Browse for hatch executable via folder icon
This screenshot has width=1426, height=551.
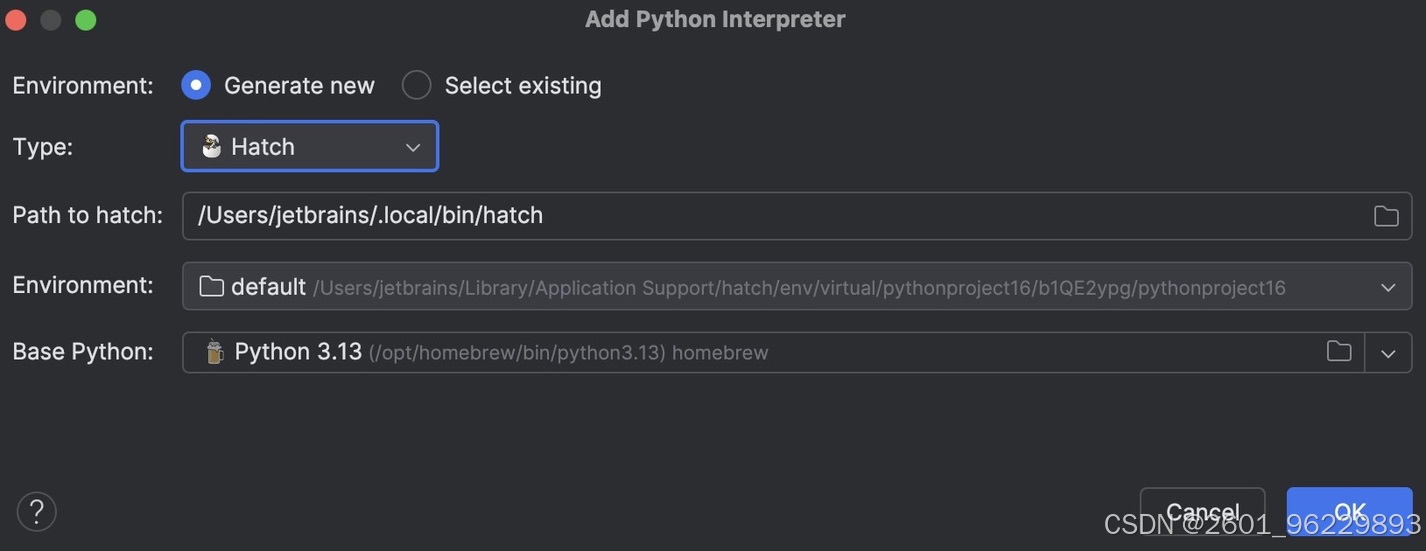pos(1386,216)
